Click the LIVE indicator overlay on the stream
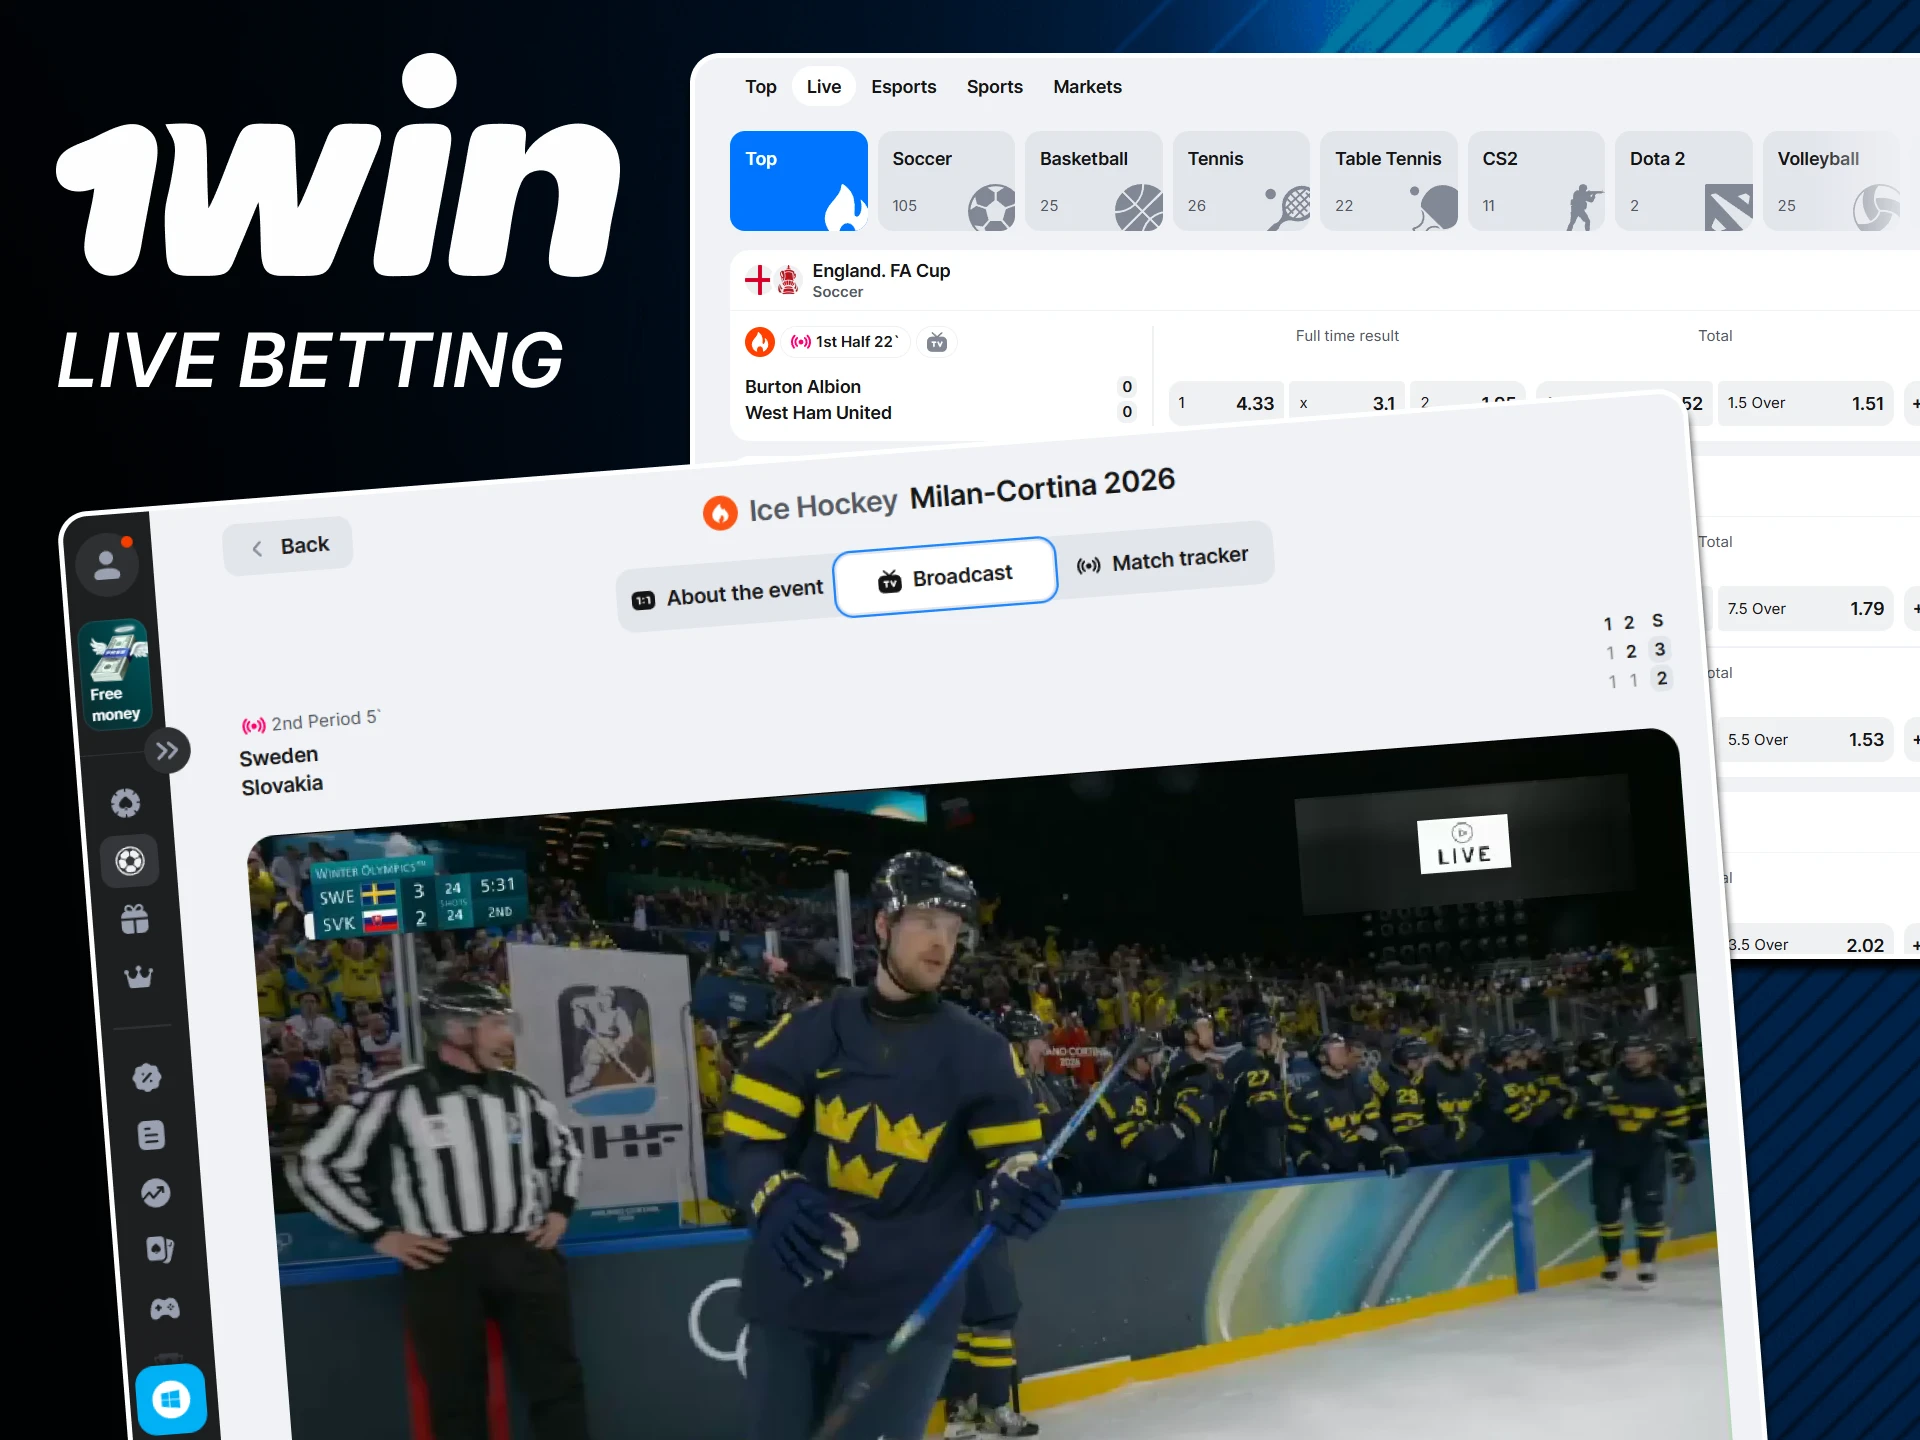This screenshot has width=1920, height=1440. coord(1463,843)
